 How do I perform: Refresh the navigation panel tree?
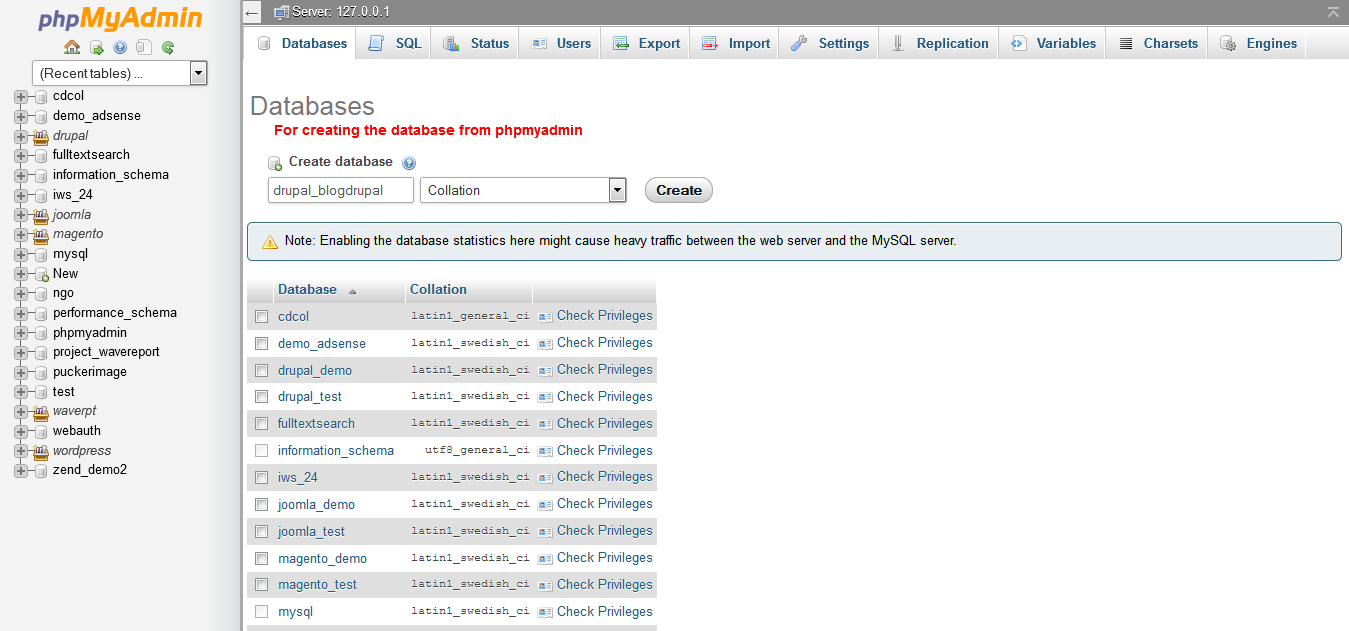168,47
